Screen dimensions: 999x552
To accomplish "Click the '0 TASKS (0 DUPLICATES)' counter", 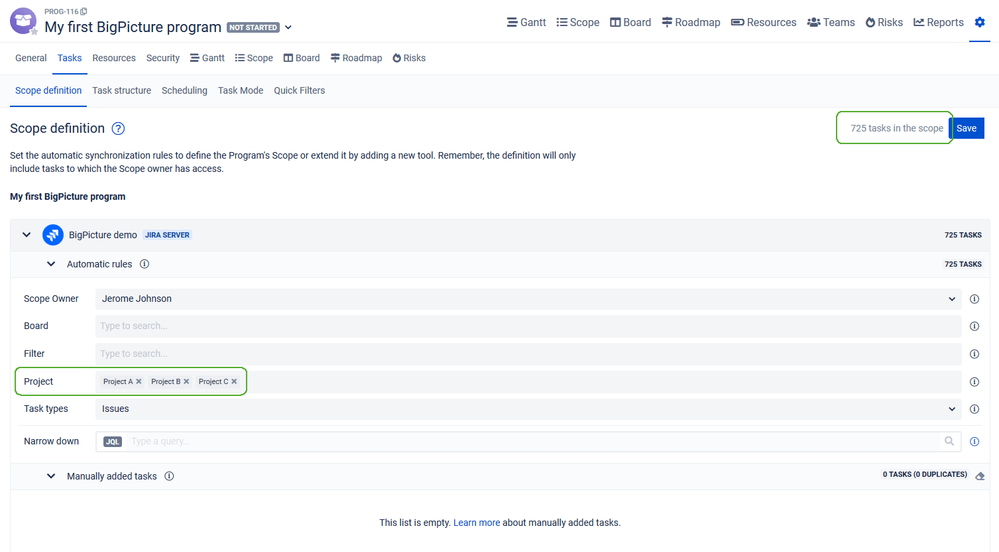I will [x=924, y=475].
